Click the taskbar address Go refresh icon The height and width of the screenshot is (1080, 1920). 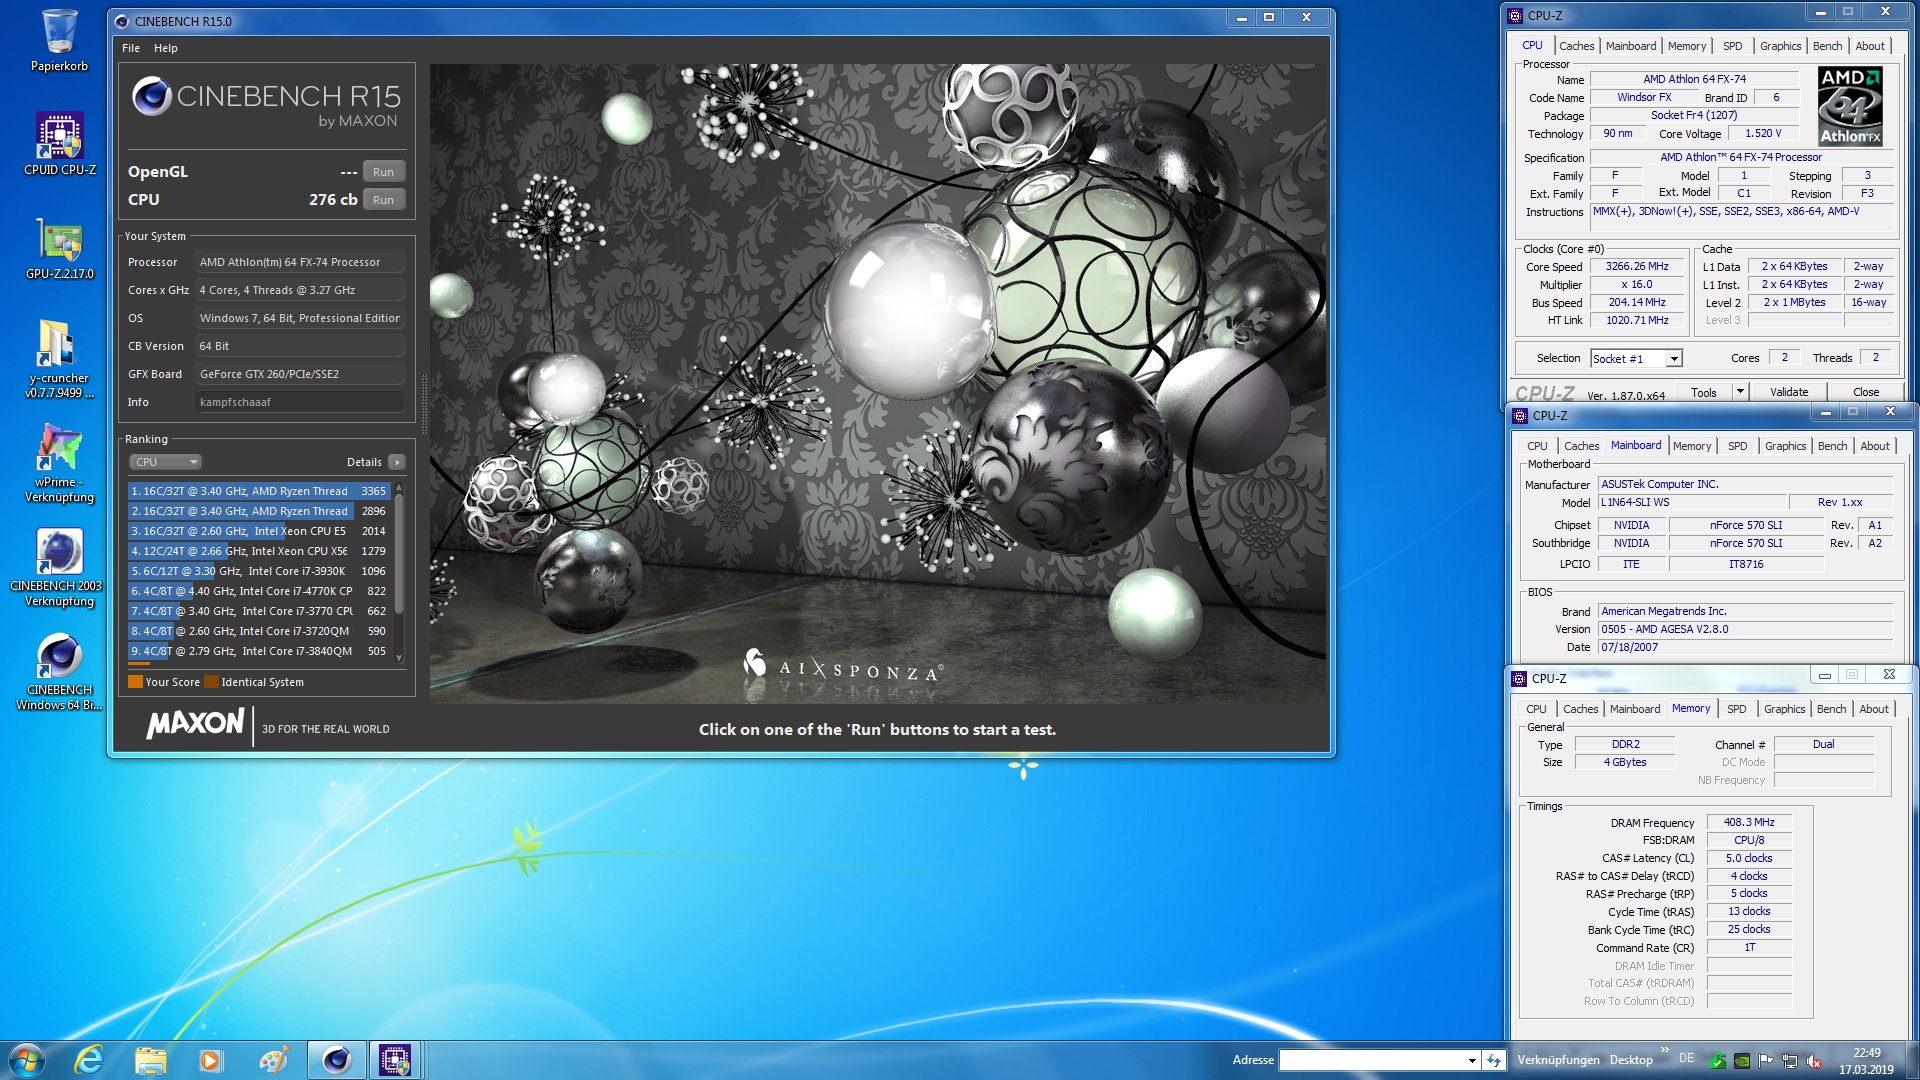(1494, 1060)
